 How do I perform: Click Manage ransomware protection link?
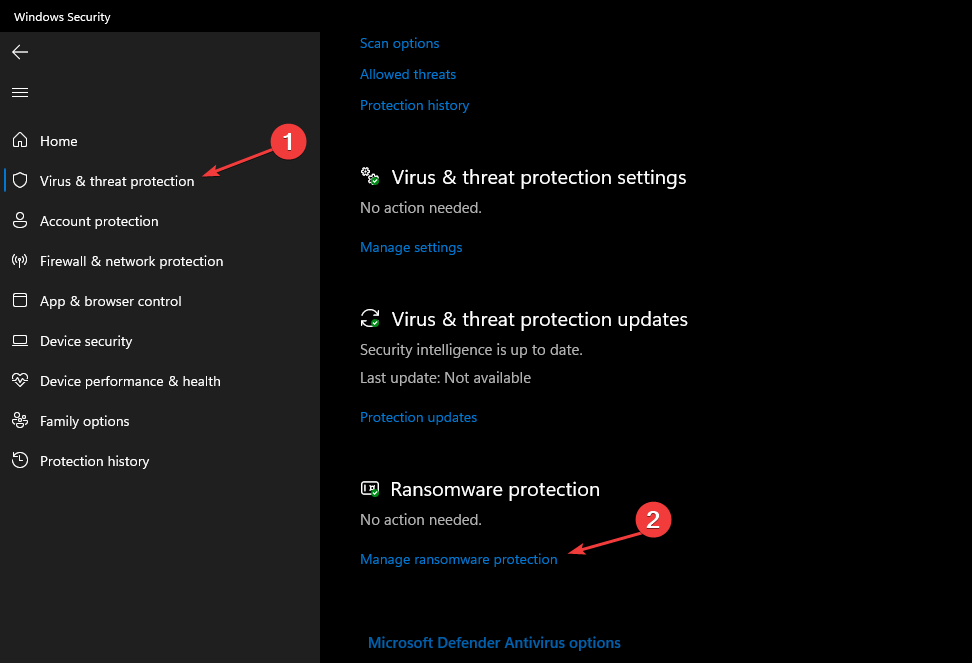point(458,559)
